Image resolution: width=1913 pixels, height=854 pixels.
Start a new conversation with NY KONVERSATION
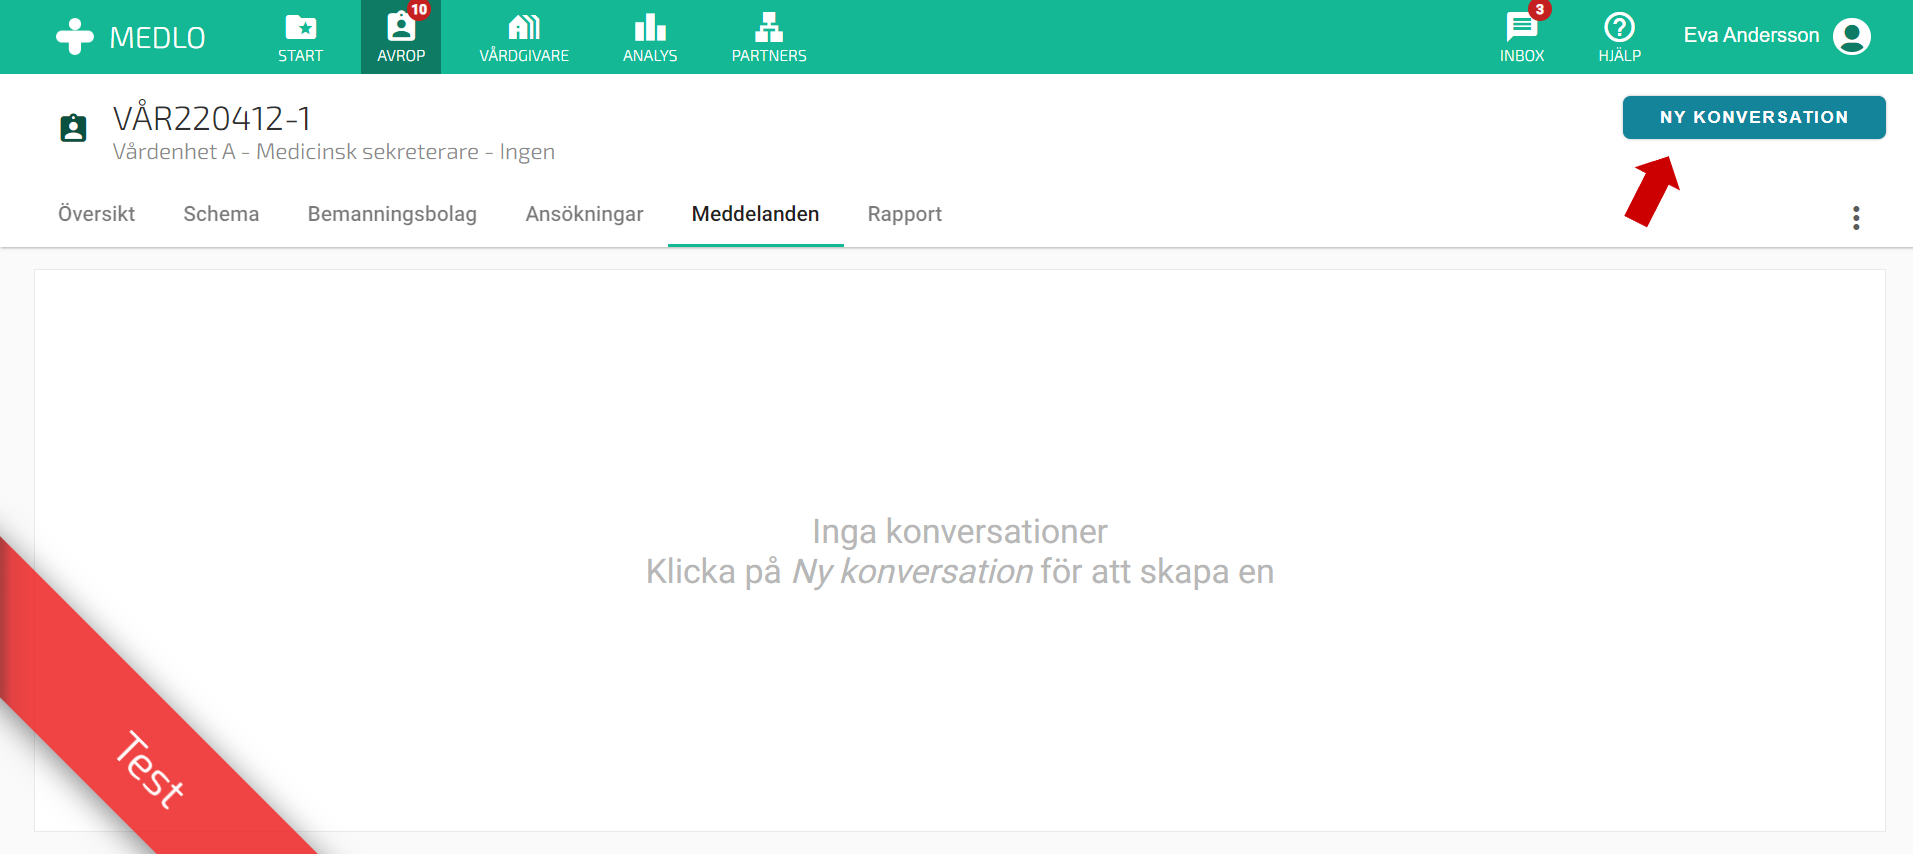[x=1754, y=117]
